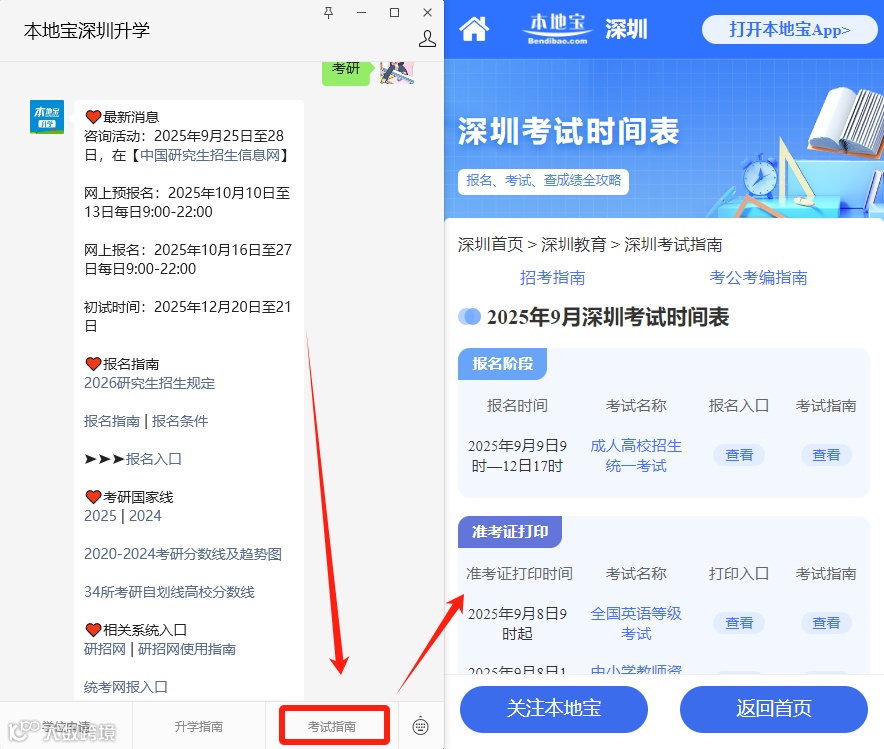
Task: Click 查看 under 报名入口 for 成人高校招生
Action: (739, 455)
